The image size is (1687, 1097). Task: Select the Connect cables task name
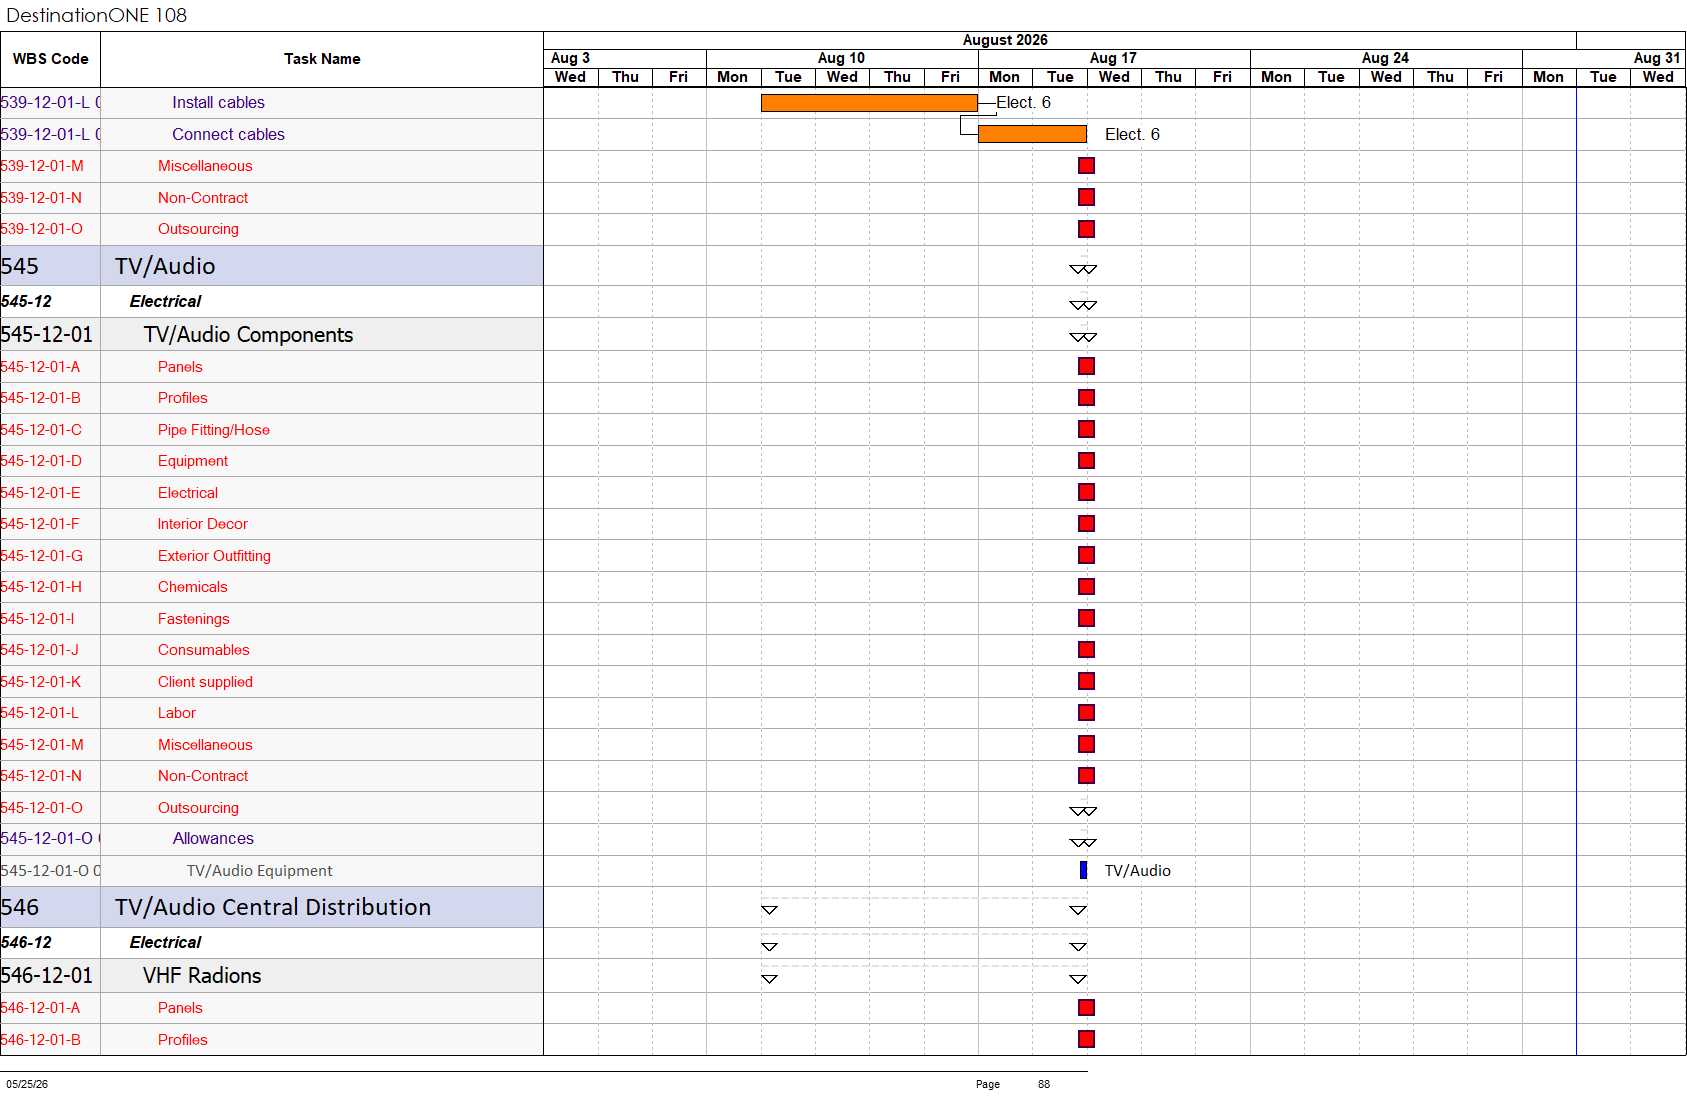coord(228,134)
